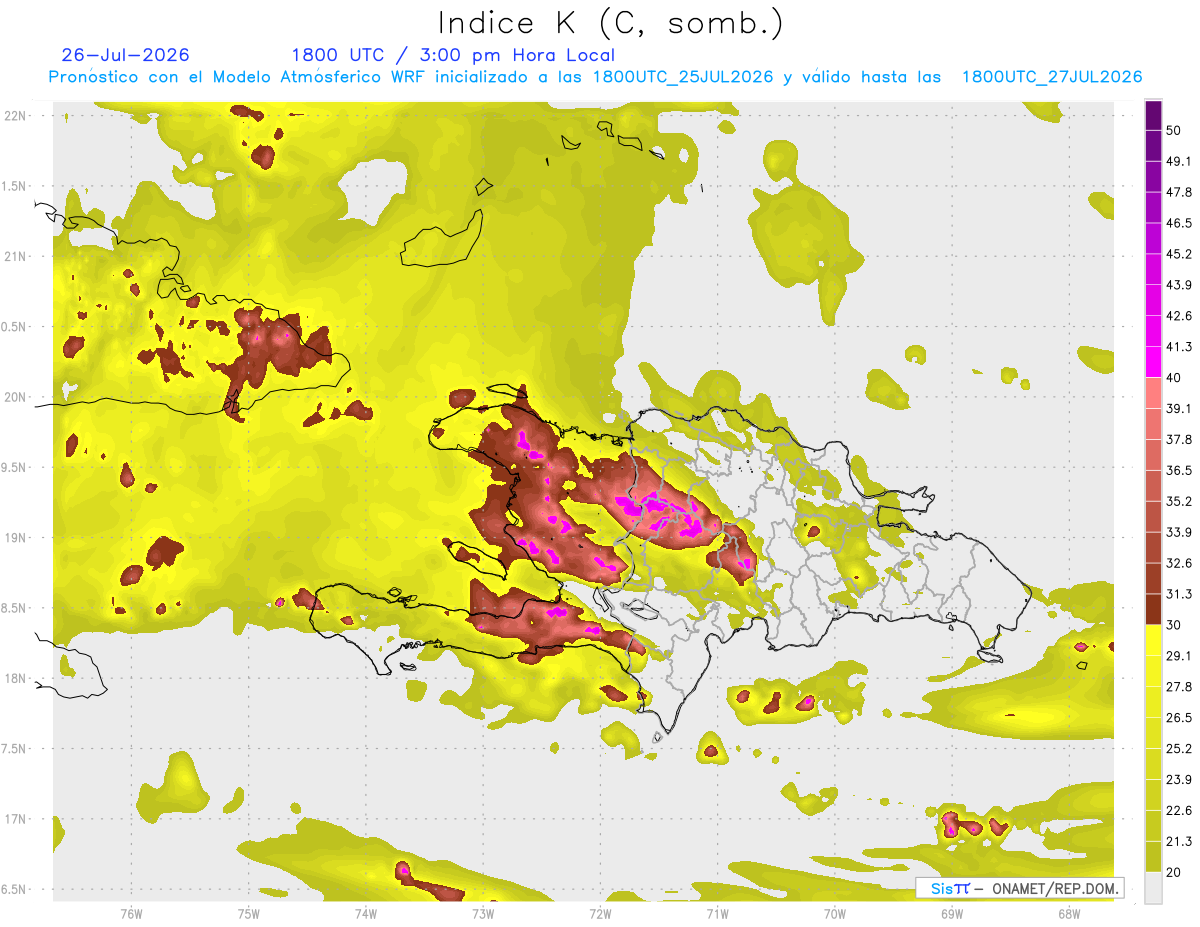1200x927 pixels.
Task: Pick the purple swatch between 46.5 and 47.8
Action: point(1153,208)
